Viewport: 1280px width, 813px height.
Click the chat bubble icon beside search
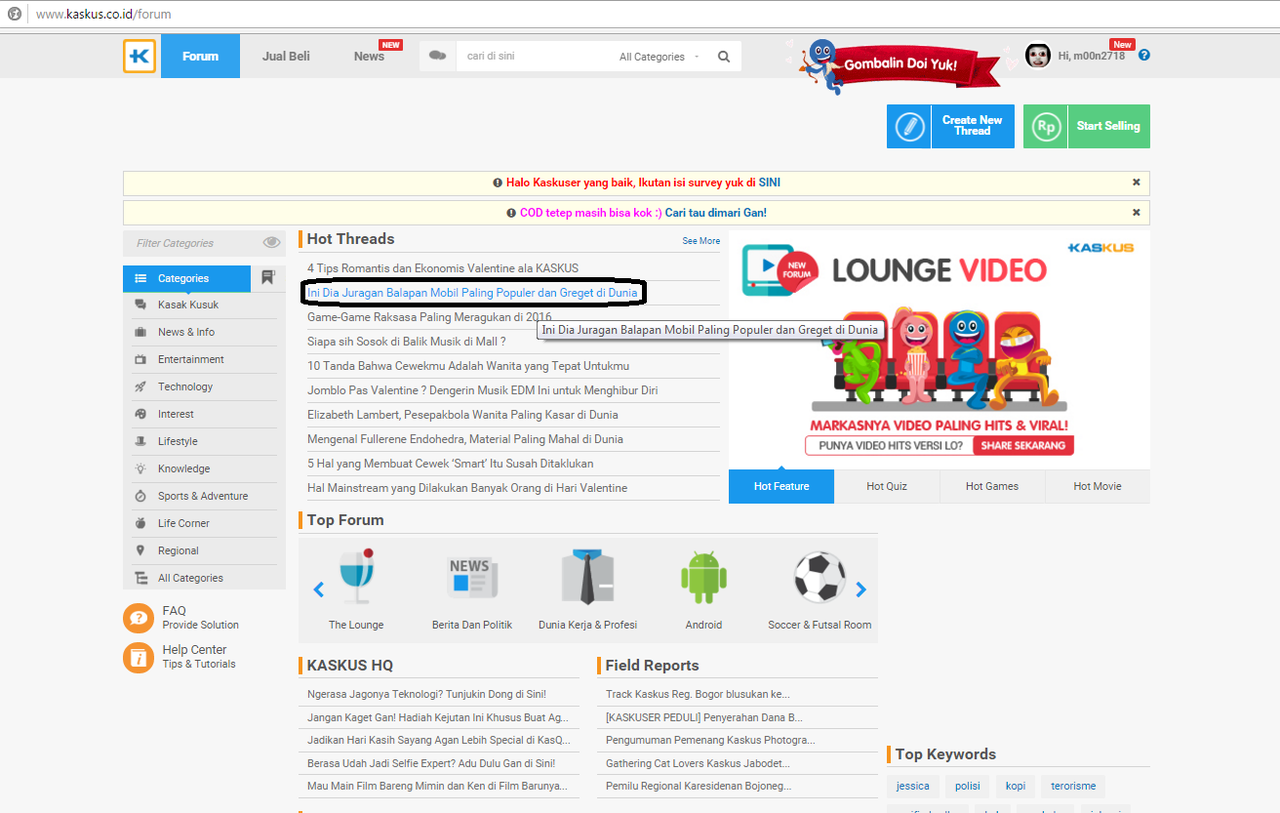click(x=437, y=56)
